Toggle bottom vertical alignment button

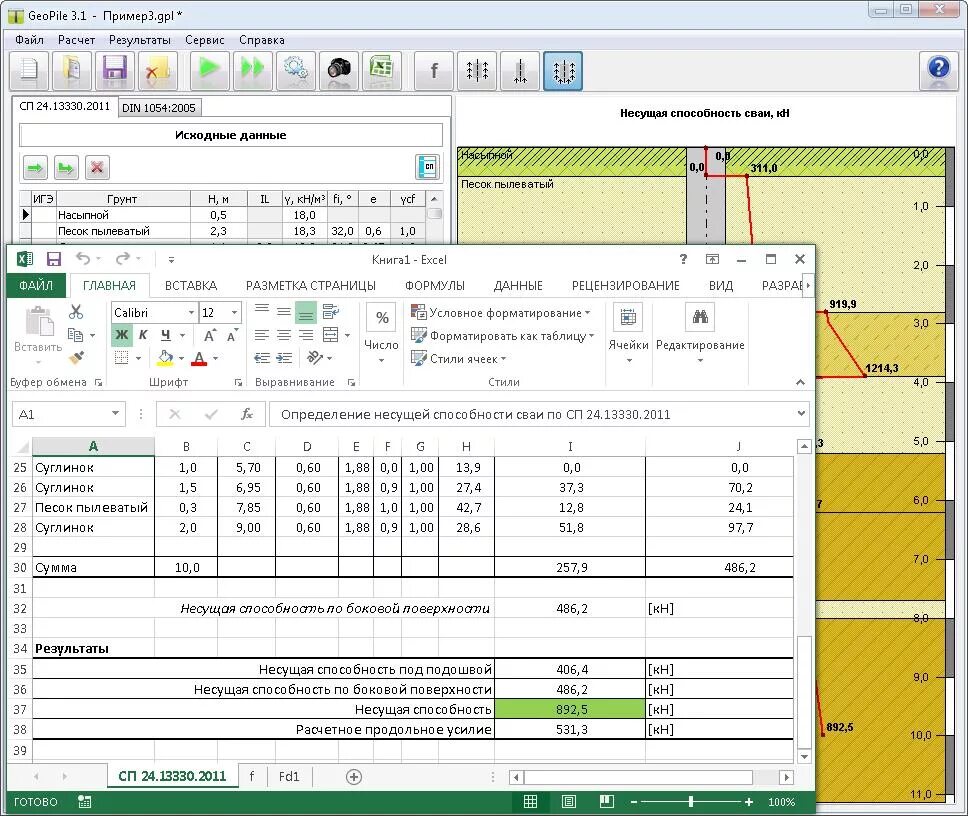306,313
